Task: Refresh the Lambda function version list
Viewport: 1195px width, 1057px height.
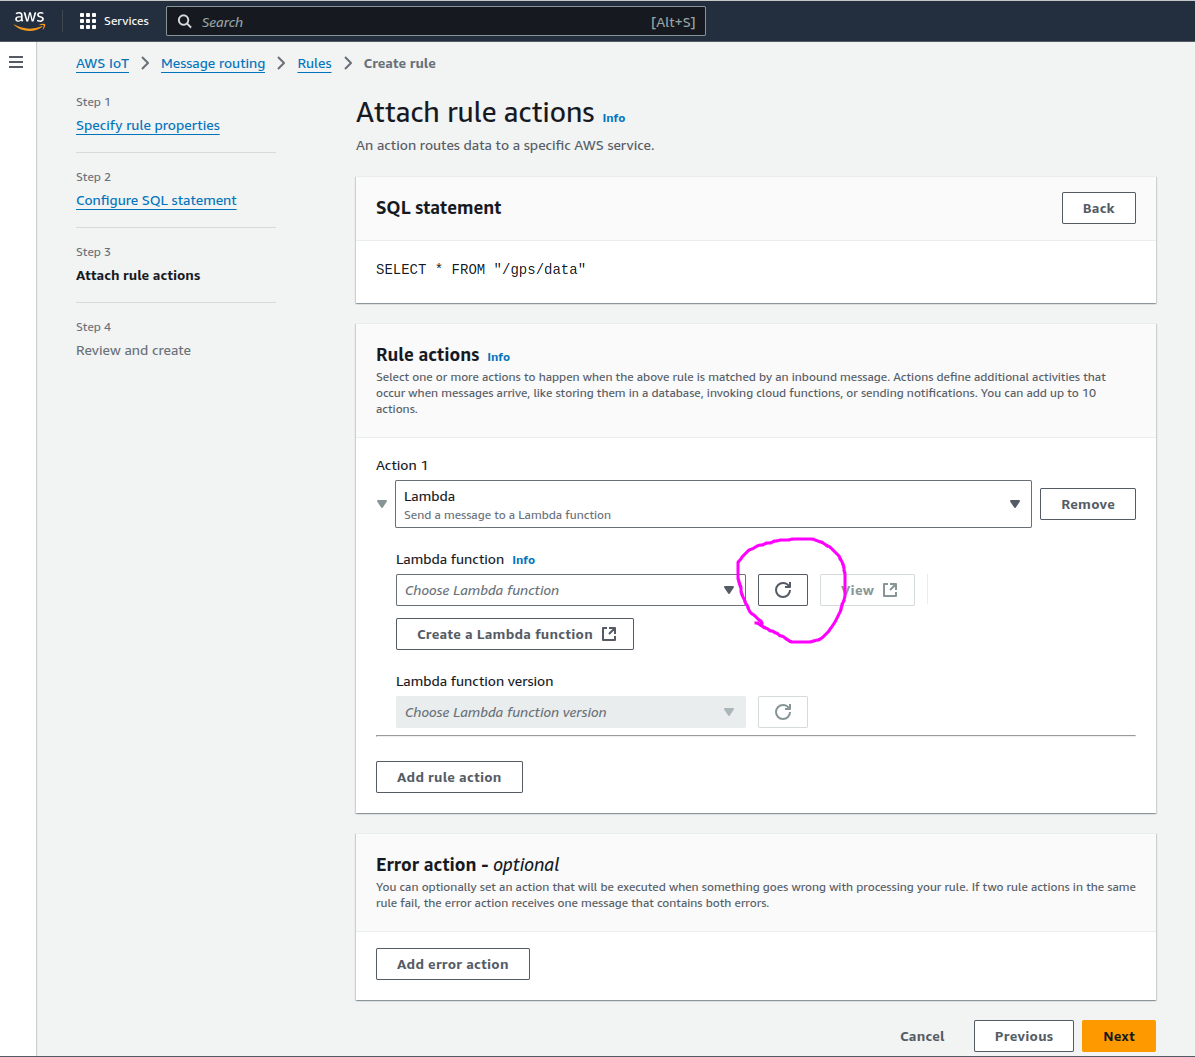Action: tap(782, 712)
